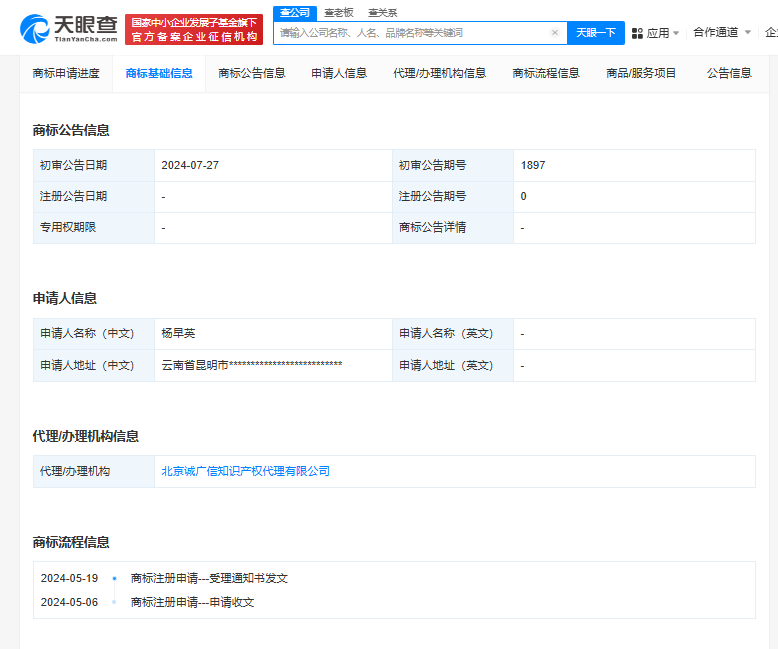Click the company name search input field
778x649 pixels.
pyautogui.click(x=412, y=33)
